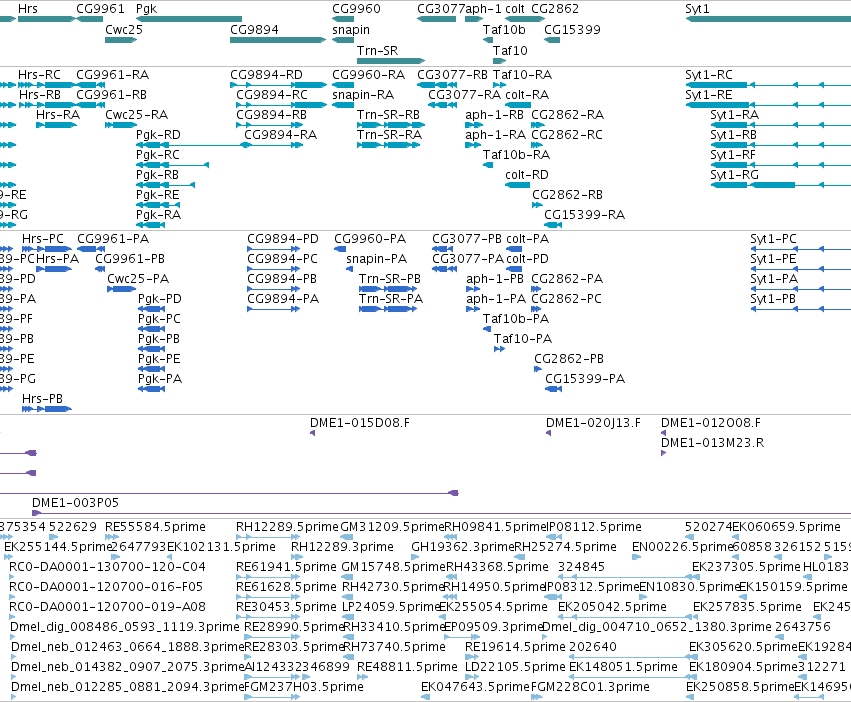Click the CG15399 gene label

tap(572, 29)
